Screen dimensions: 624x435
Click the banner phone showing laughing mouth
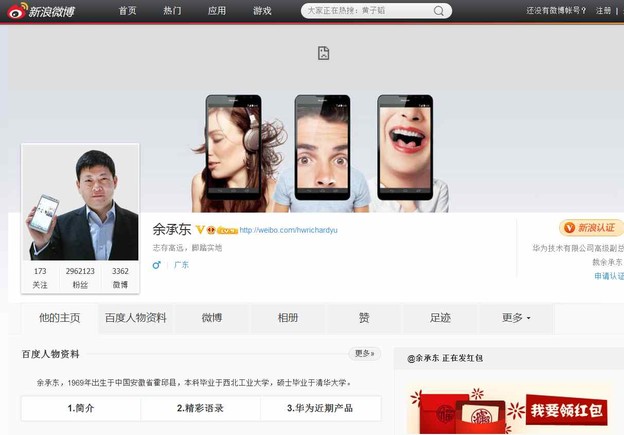405,147
